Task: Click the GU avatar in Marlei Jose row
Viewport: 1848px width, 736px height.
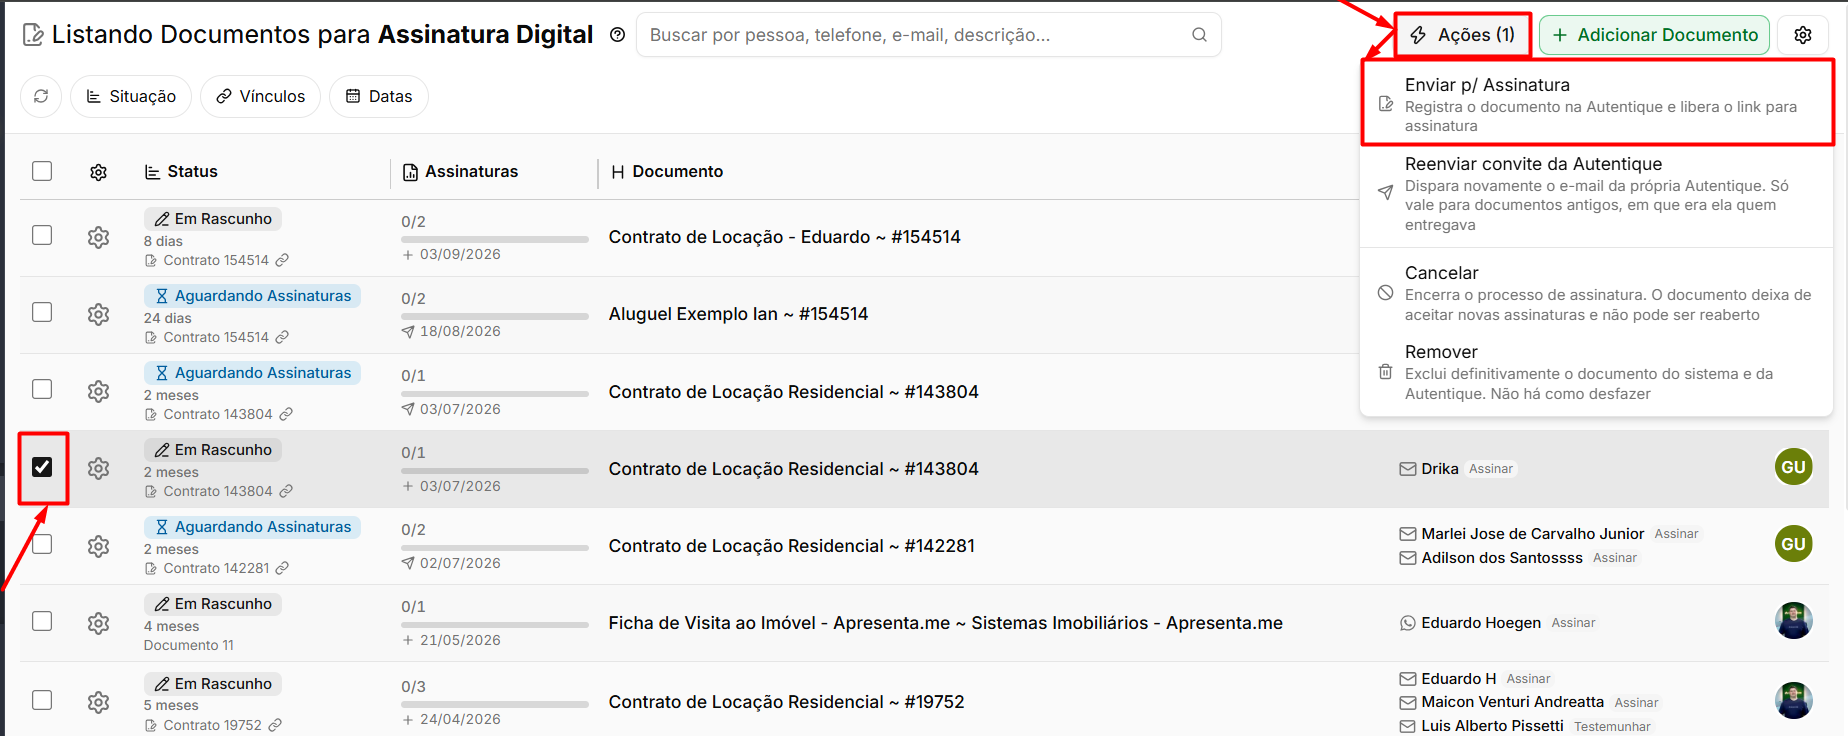Action: (1793, 544)
